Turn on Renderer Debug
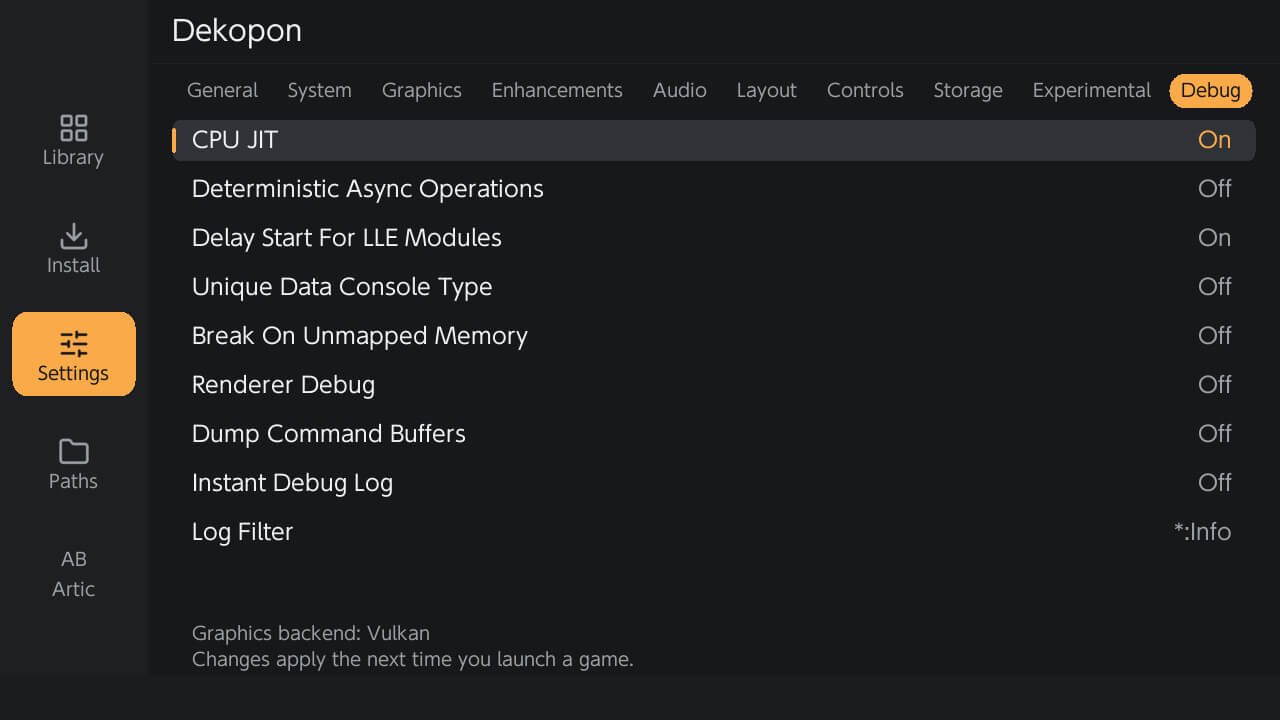 pyautogui.click(x=714, y=385)
